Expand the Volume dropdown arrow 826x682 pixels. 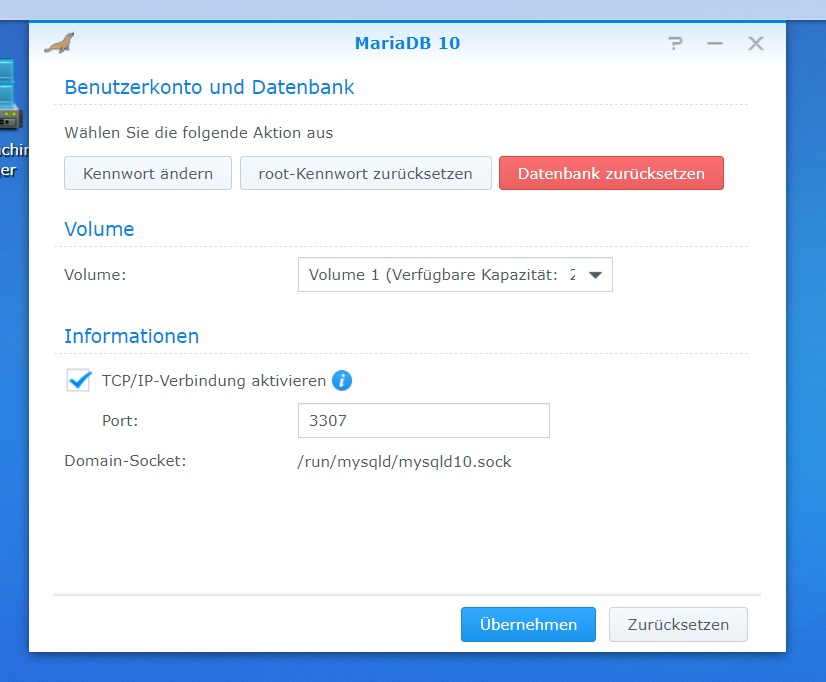pyautogui.click(x=595, y=275)
